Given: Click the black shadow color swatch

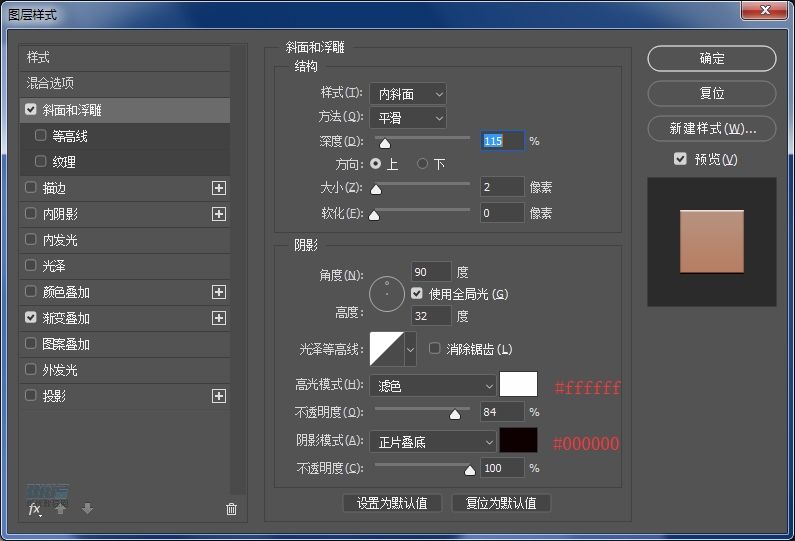Looking at the screenshot, I should (518, 440).
